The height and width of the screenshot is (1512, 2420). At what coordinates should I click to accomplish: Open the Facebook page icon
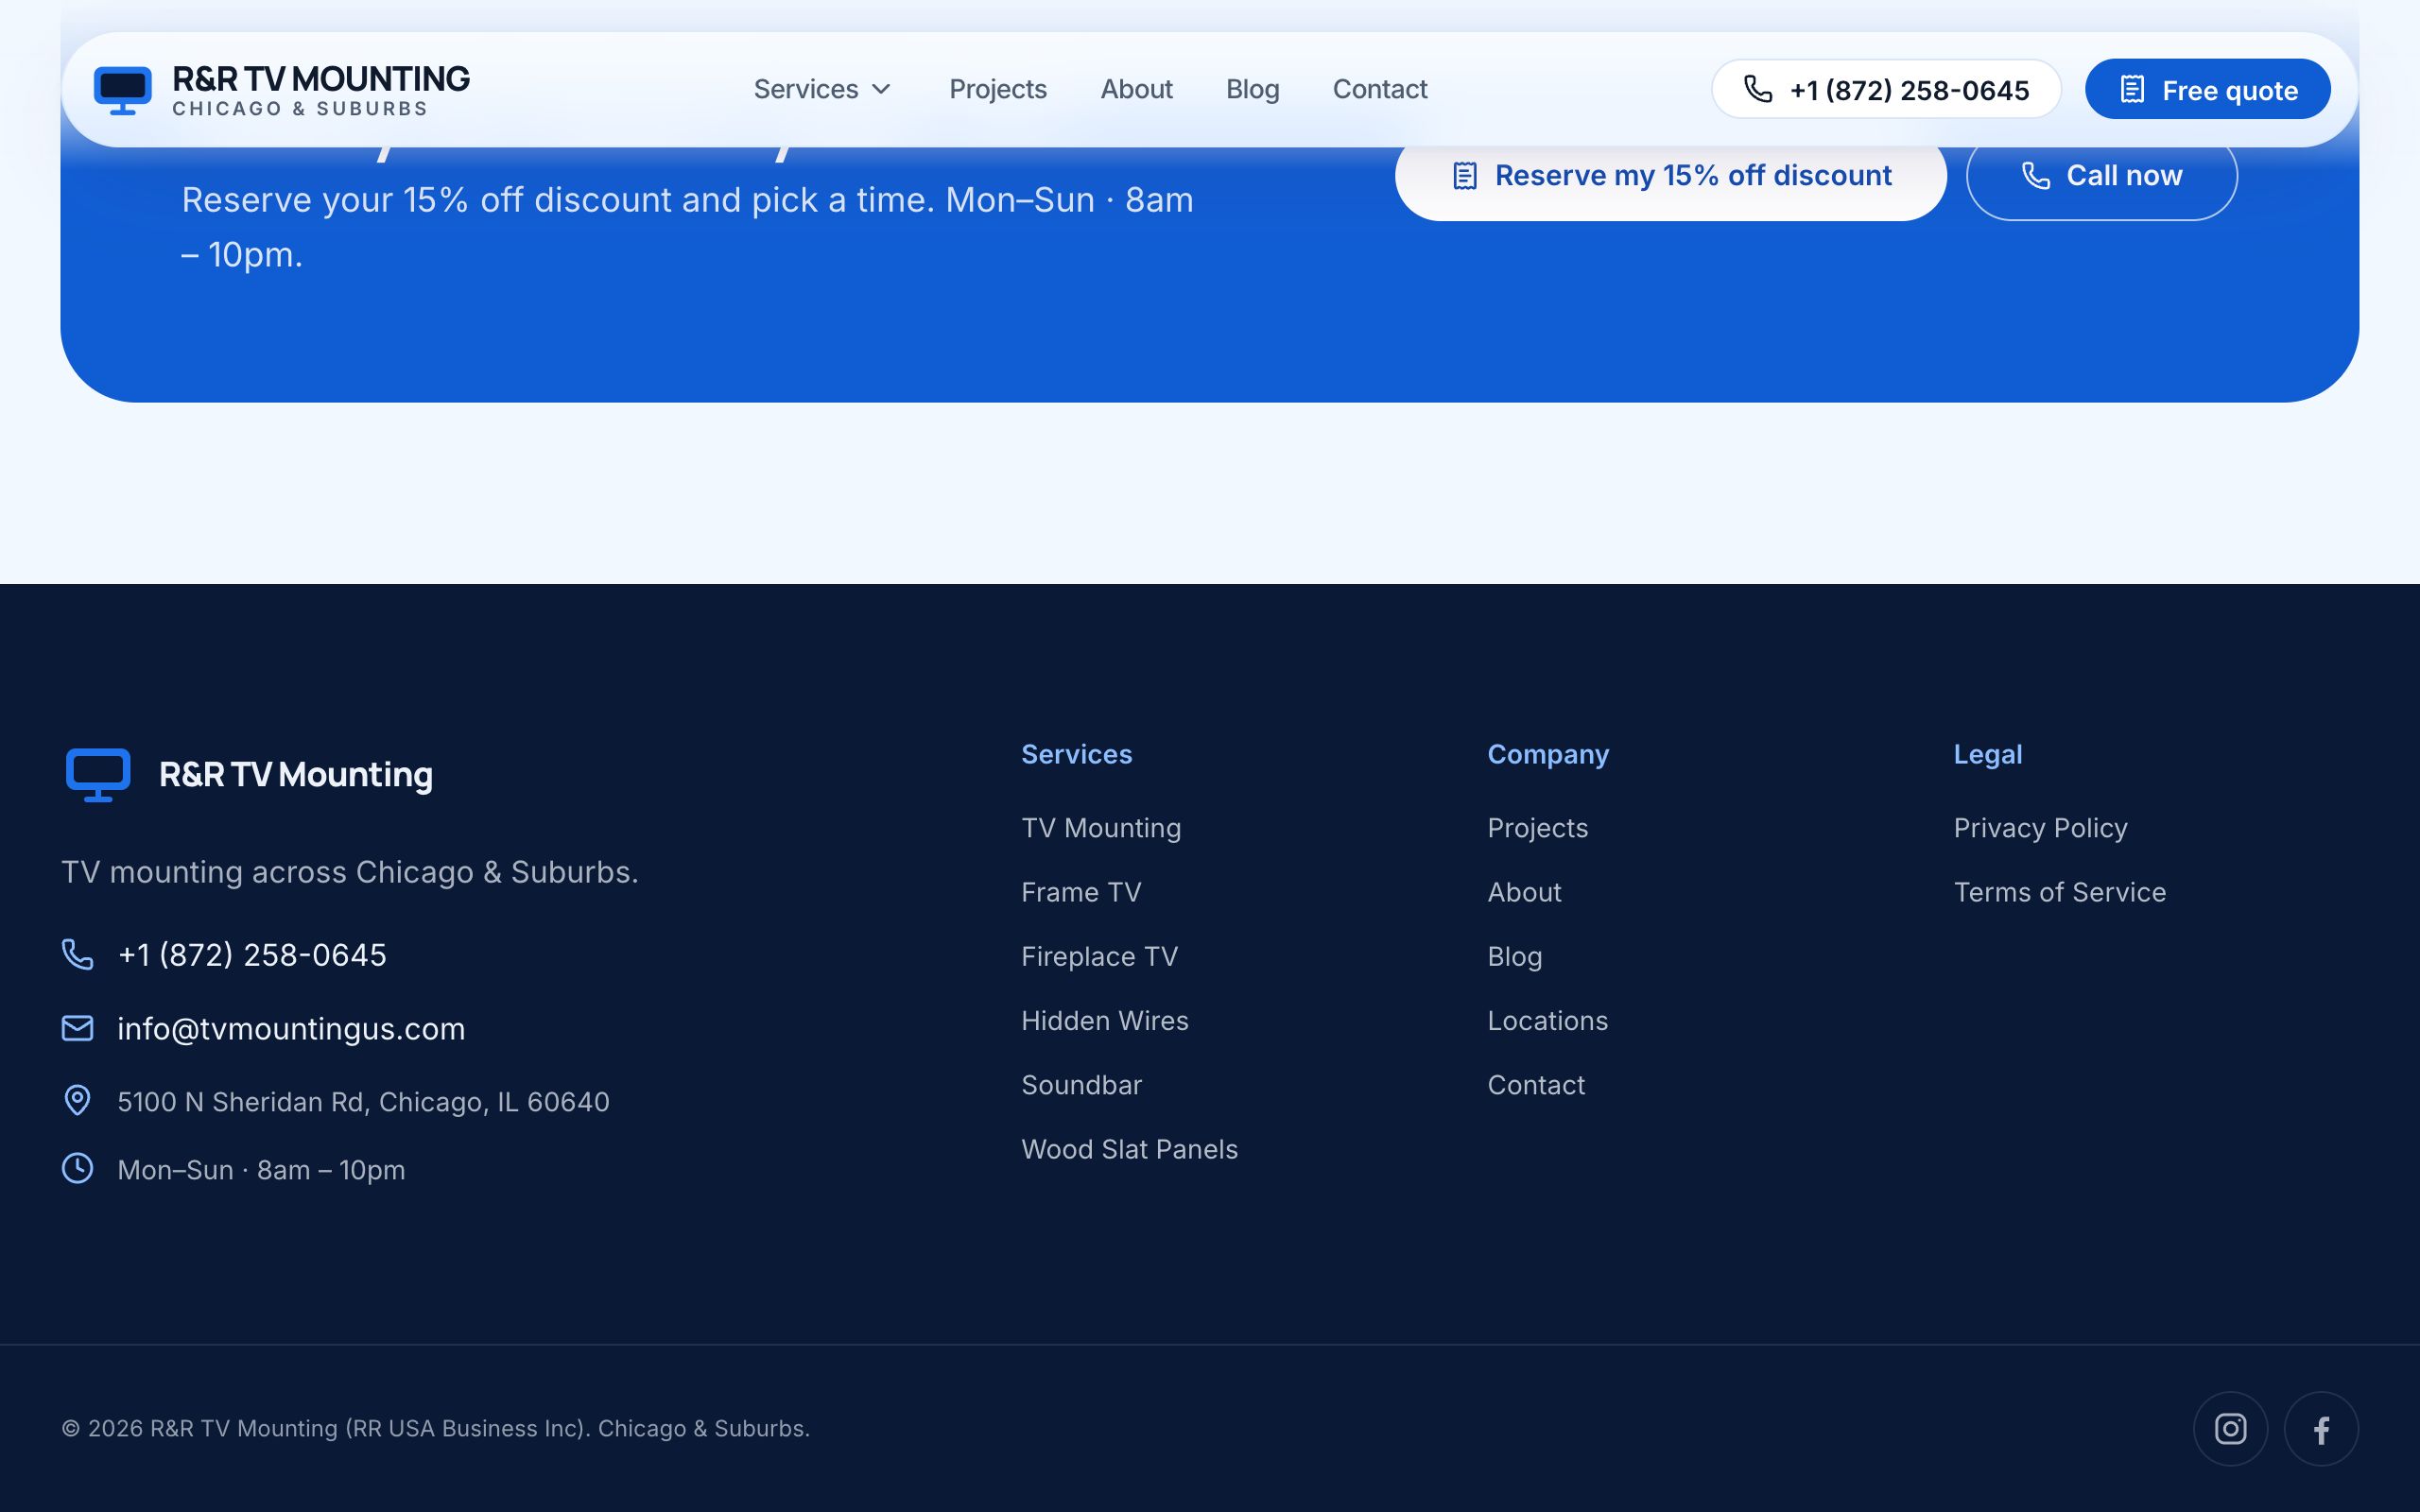2321,1428
